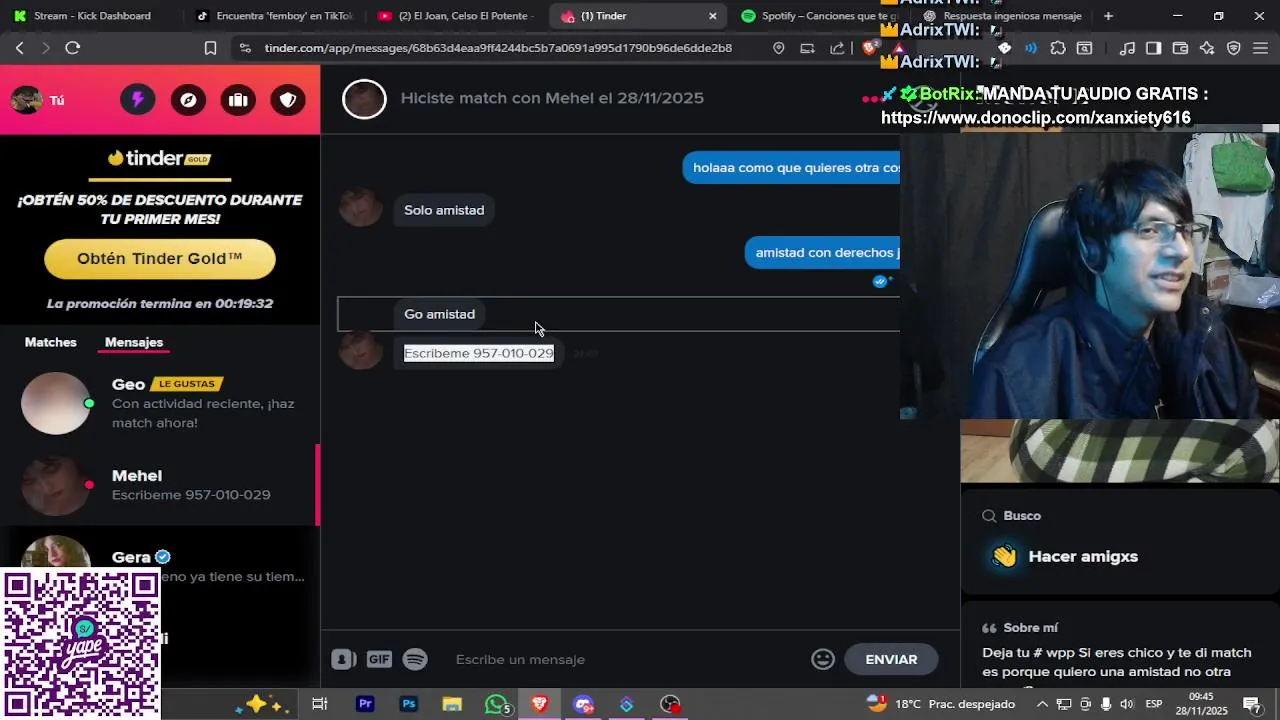
Task: Reload the Tinder page
Action: coord(72,48)
